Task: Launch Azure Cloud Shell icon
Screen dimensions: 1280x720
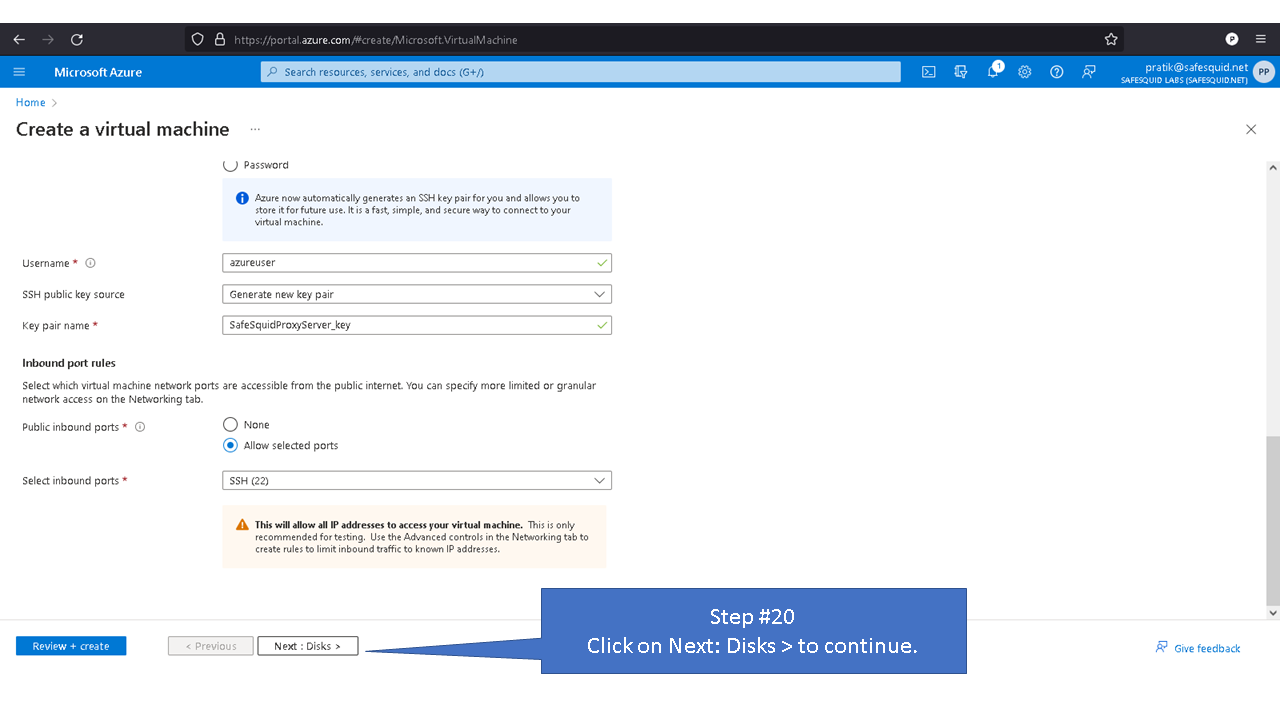Action: (929, 72)
